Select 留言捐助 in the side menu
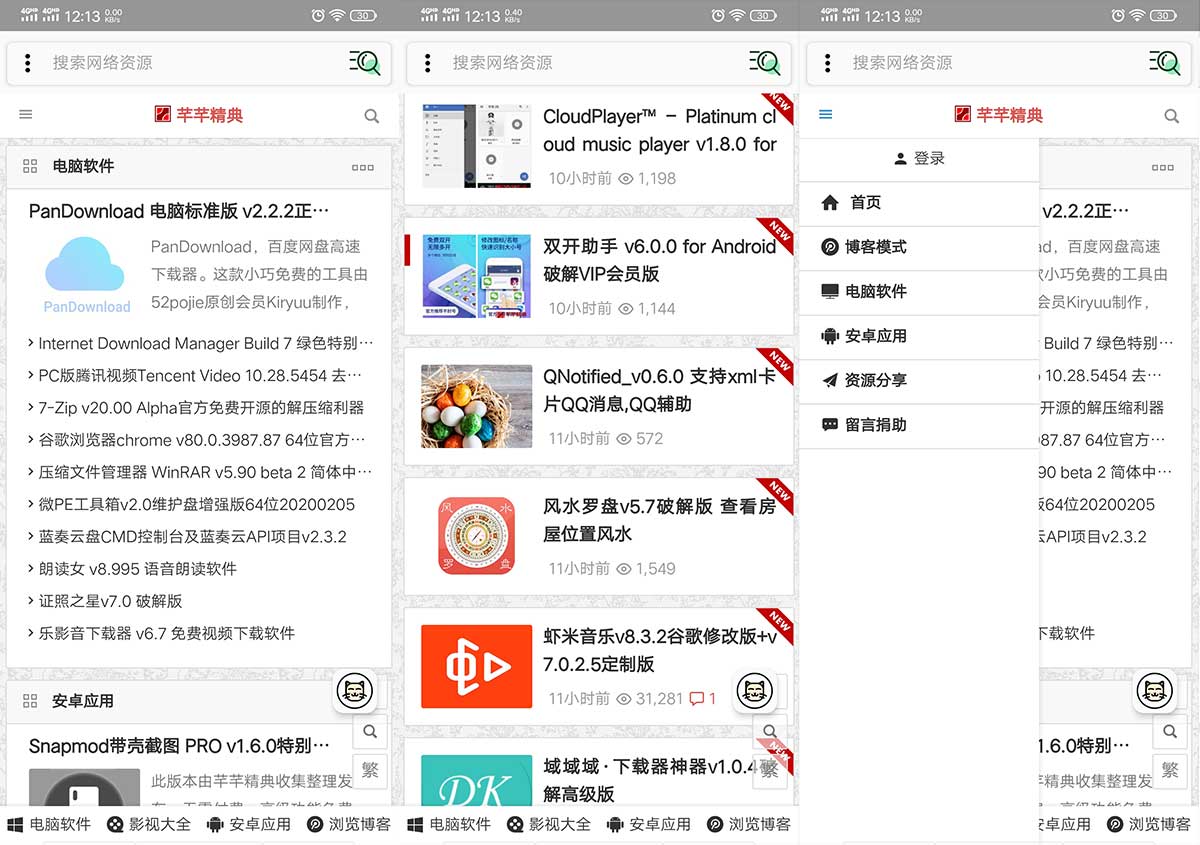1200x845 pixels. coord(919,425)
